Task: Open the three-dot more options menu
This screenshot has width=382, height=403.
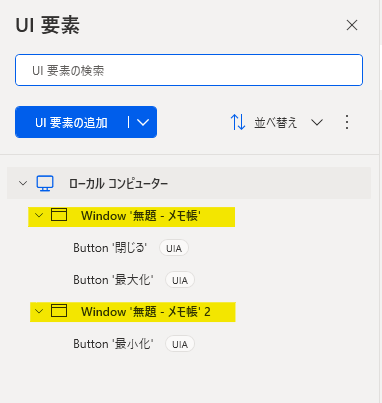Action: coord(347,122)
